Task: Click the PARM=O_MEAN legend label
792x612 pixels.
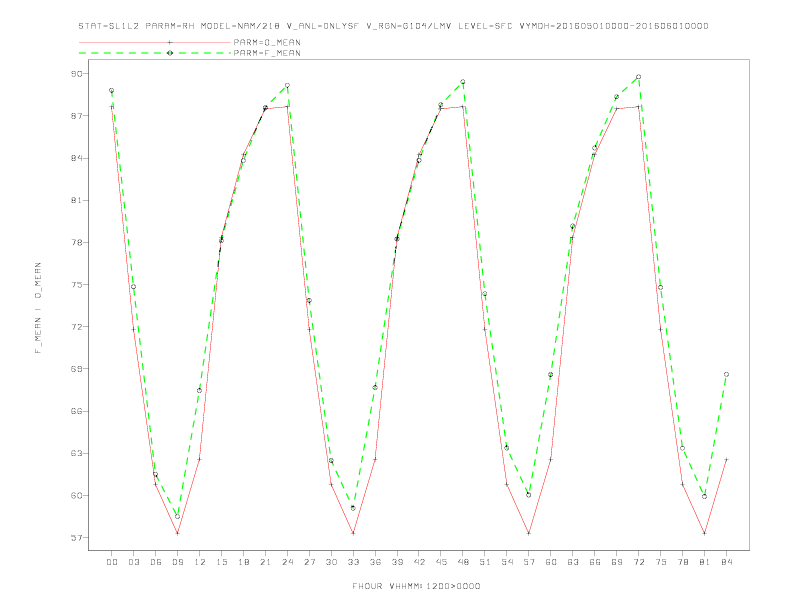Action: pos(267,42)
